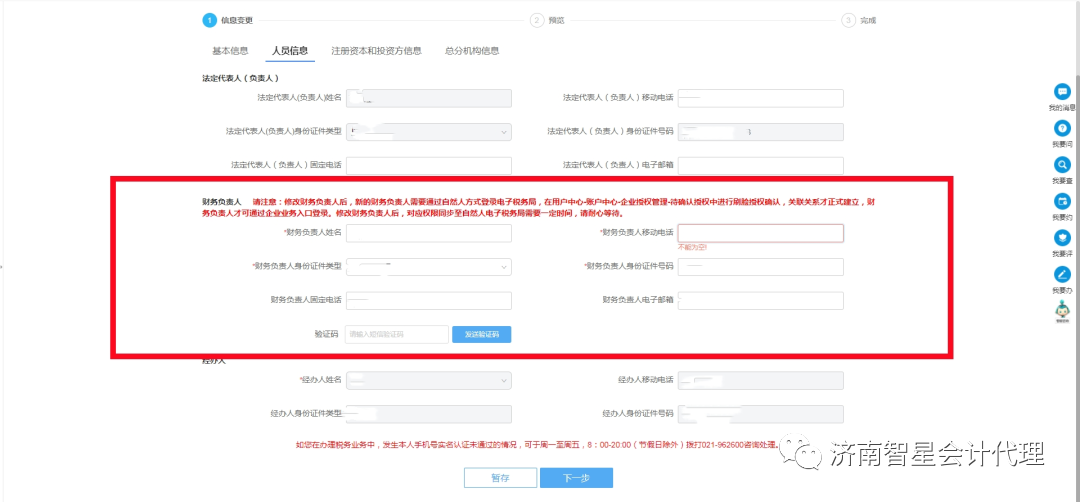Click 经办人身份证件号码 field
Screen dimensions: 1080x502
(x=760, y=413)
